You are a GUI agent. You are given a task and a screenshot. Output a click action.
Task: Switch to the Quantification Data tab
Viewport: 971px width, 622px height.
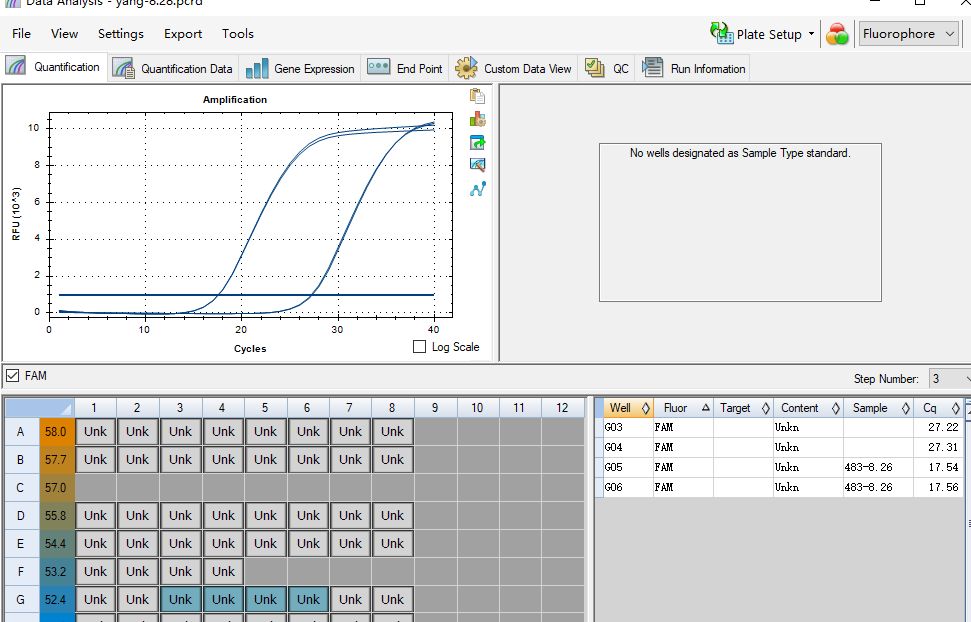173,68
